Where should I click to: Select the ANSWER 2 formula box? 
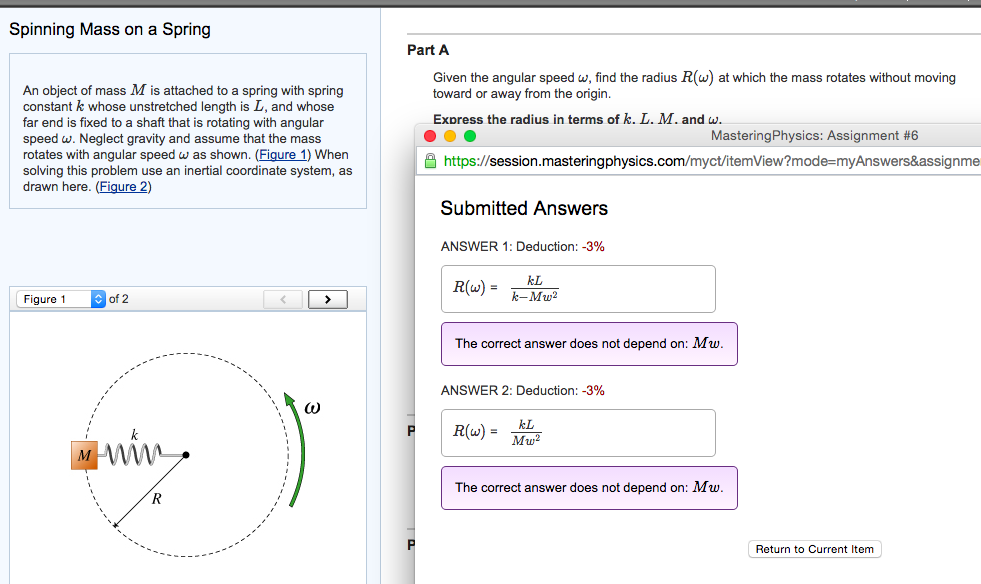(x=578, y=432)
